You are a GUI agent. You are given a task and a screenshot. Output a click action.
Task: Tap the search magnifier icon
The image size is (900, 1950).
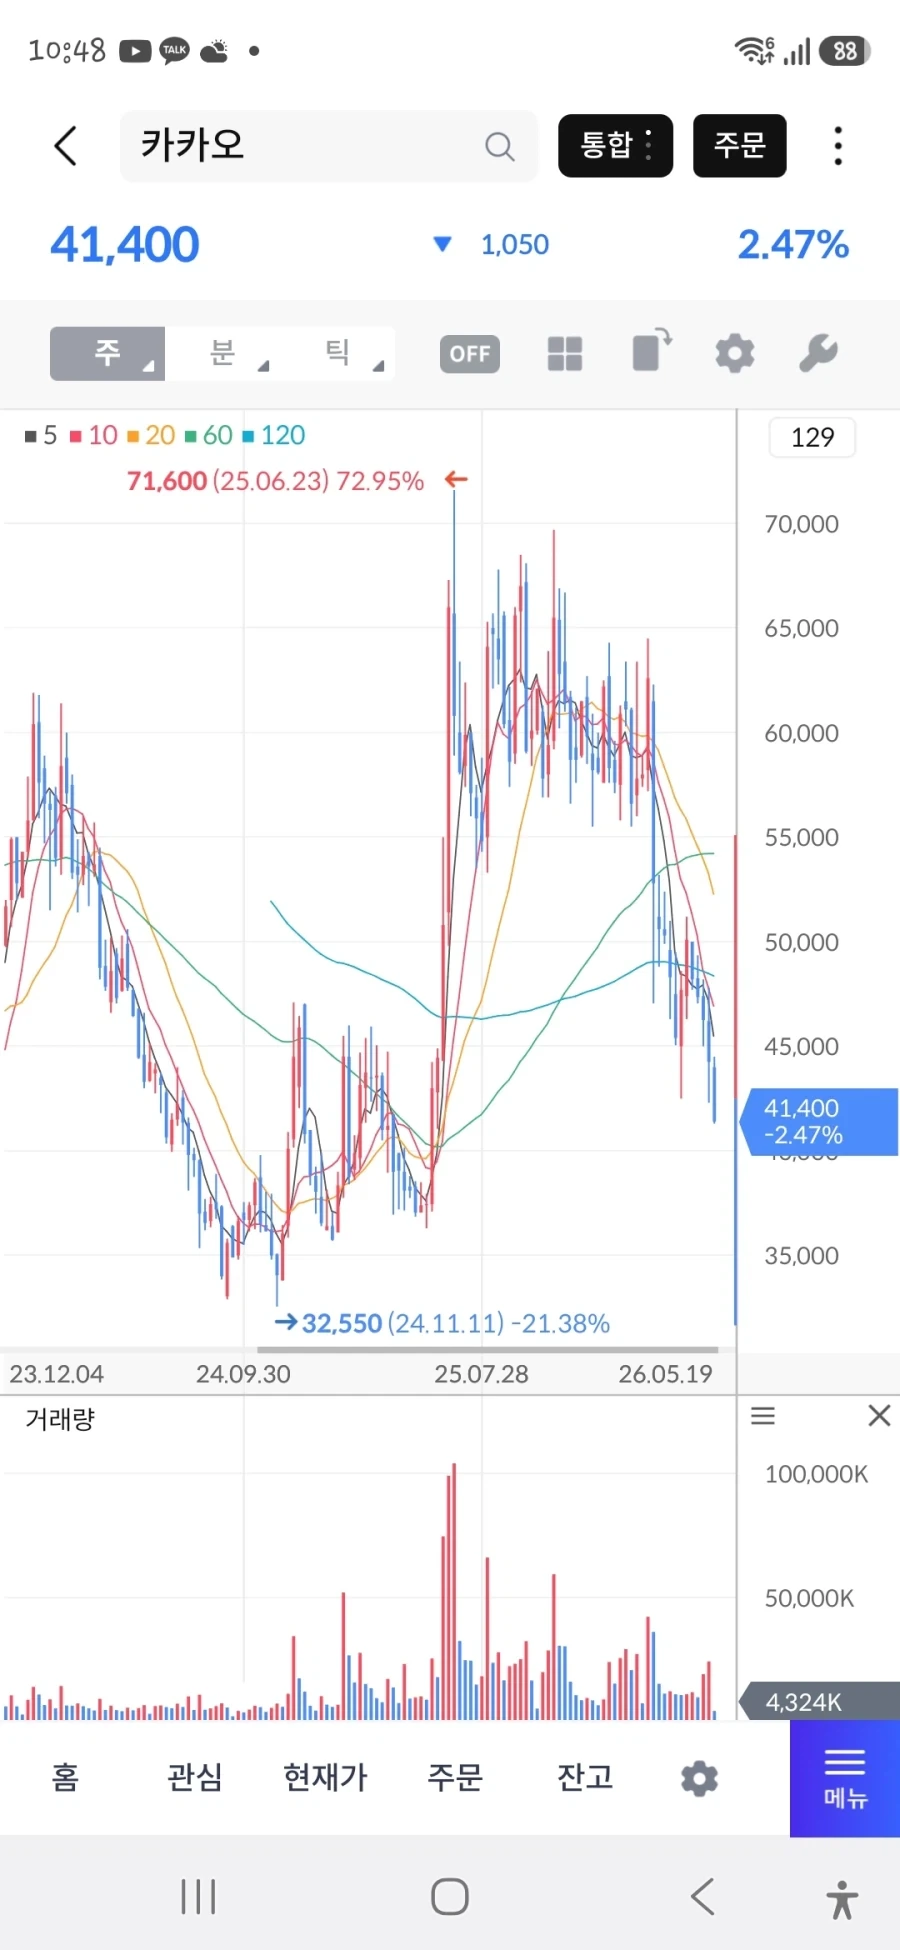pyautogui.click(x=499, y=147)
